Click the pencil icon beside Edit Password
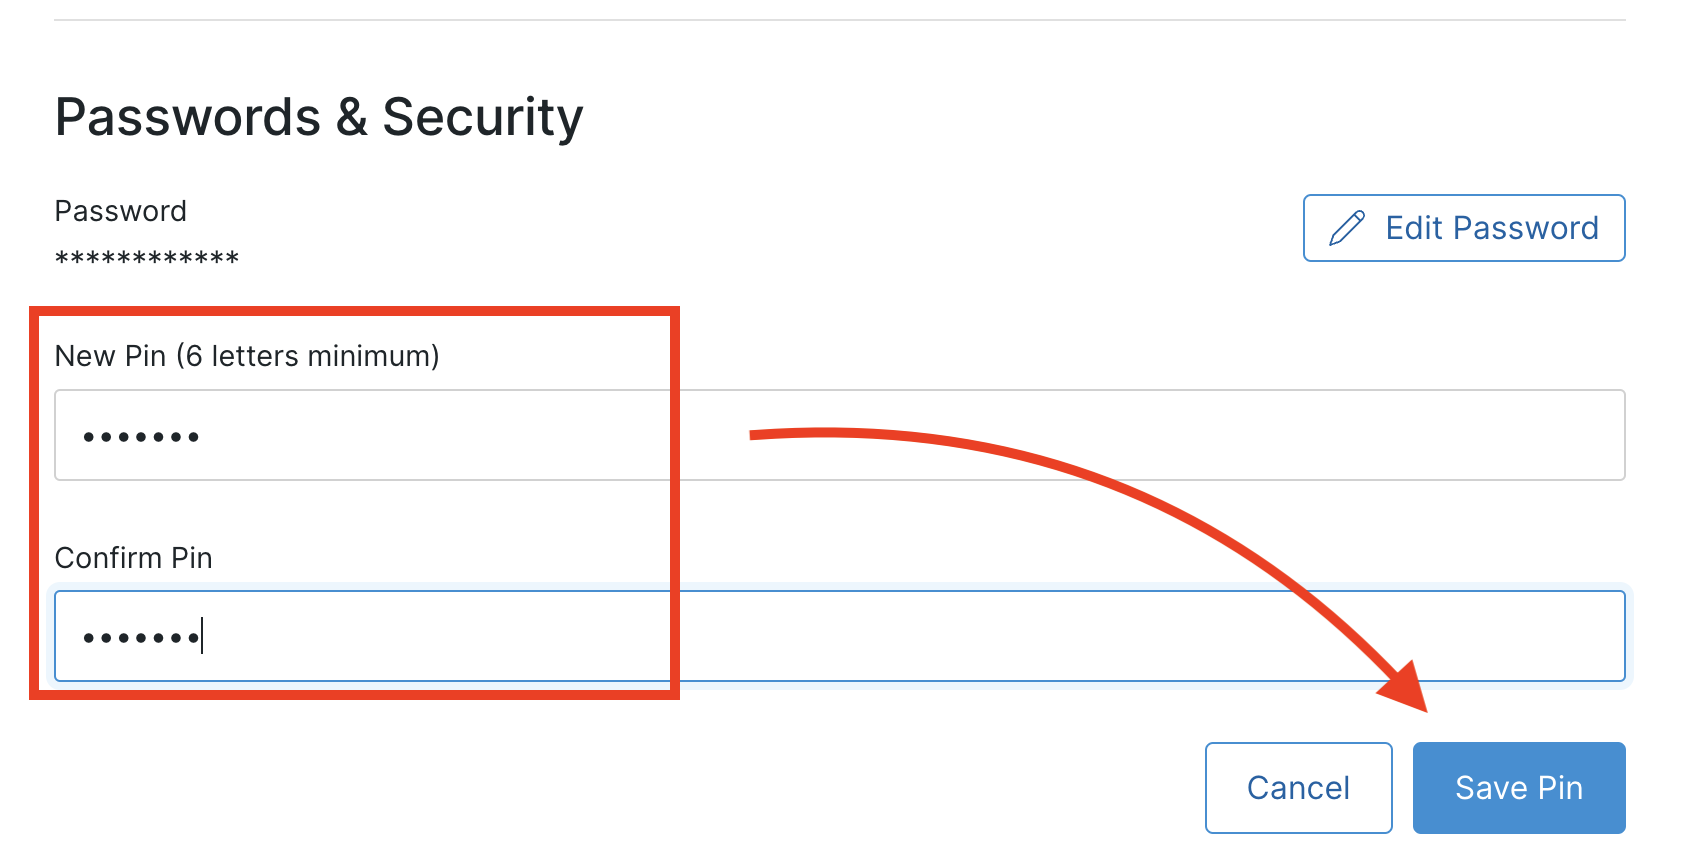 (1346, 228)
